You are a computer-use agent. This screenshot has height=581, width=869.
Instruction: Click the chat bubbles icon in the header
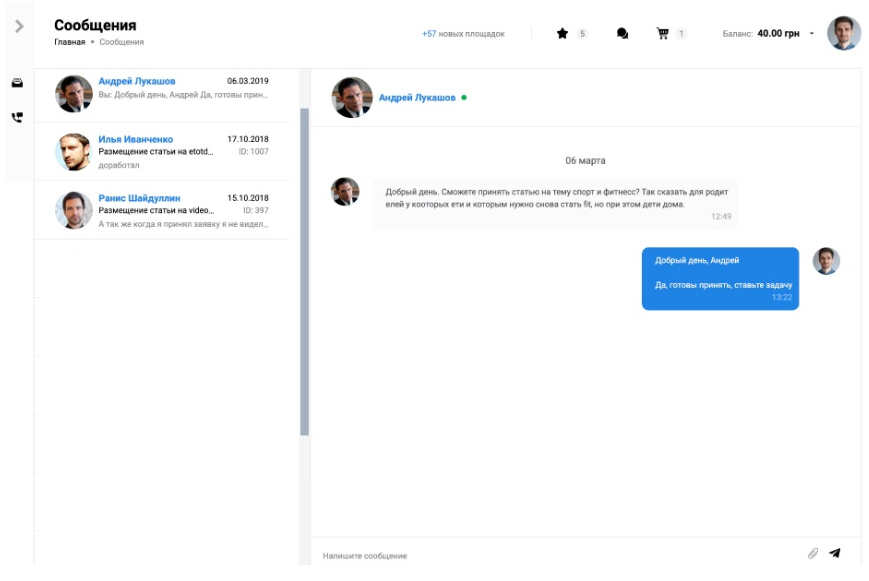[x=622, y=34]
